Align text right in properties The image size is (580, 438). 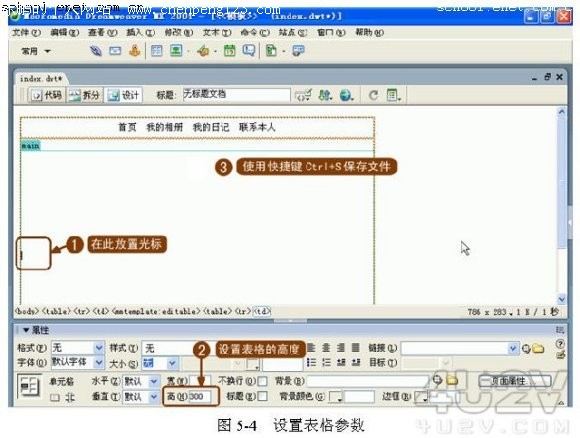click(341, 348)
